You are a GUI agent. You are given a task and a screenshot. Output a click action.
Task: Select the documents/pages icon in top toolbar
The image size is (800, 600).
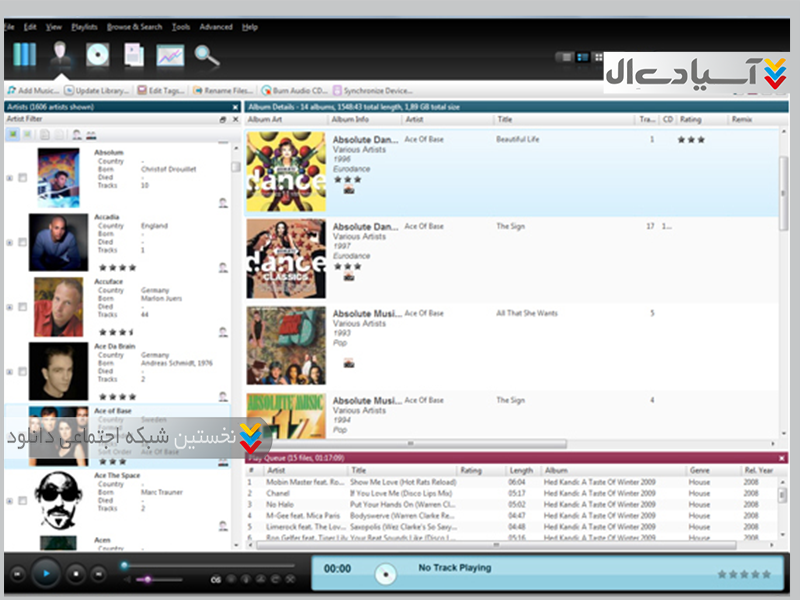coord(134,55)
